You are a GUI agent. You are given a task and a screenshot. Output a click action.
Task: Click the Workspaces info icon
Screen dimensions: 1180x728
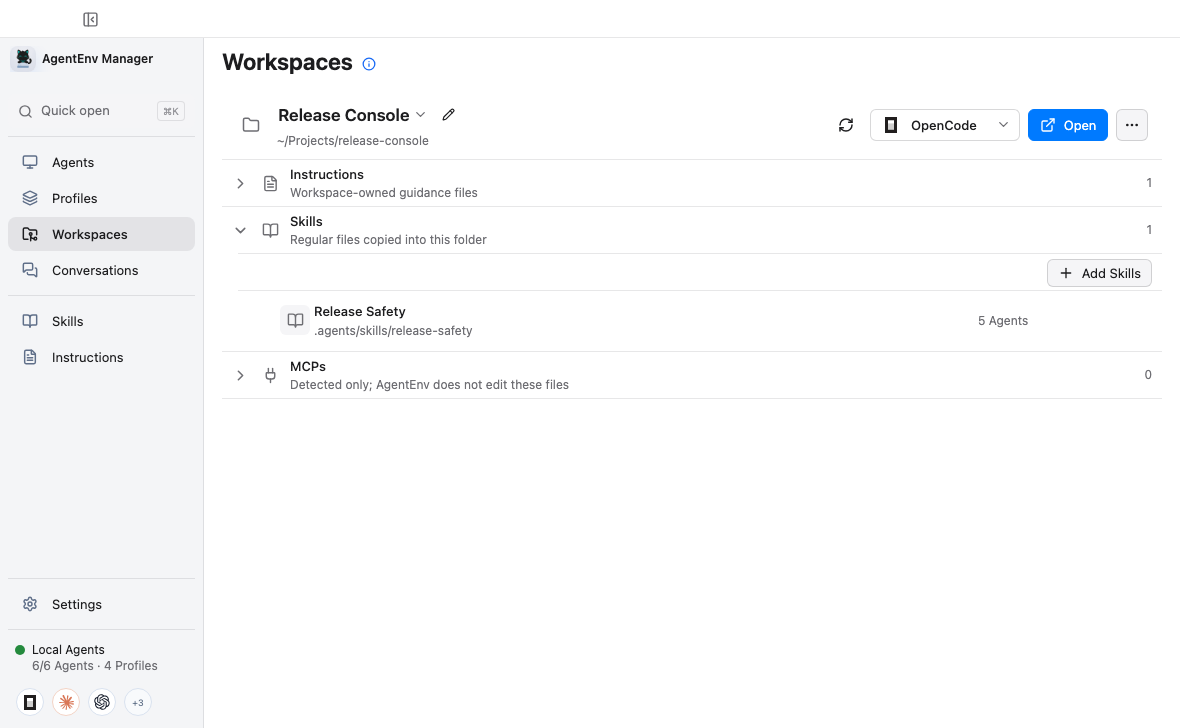pos(369,64)
